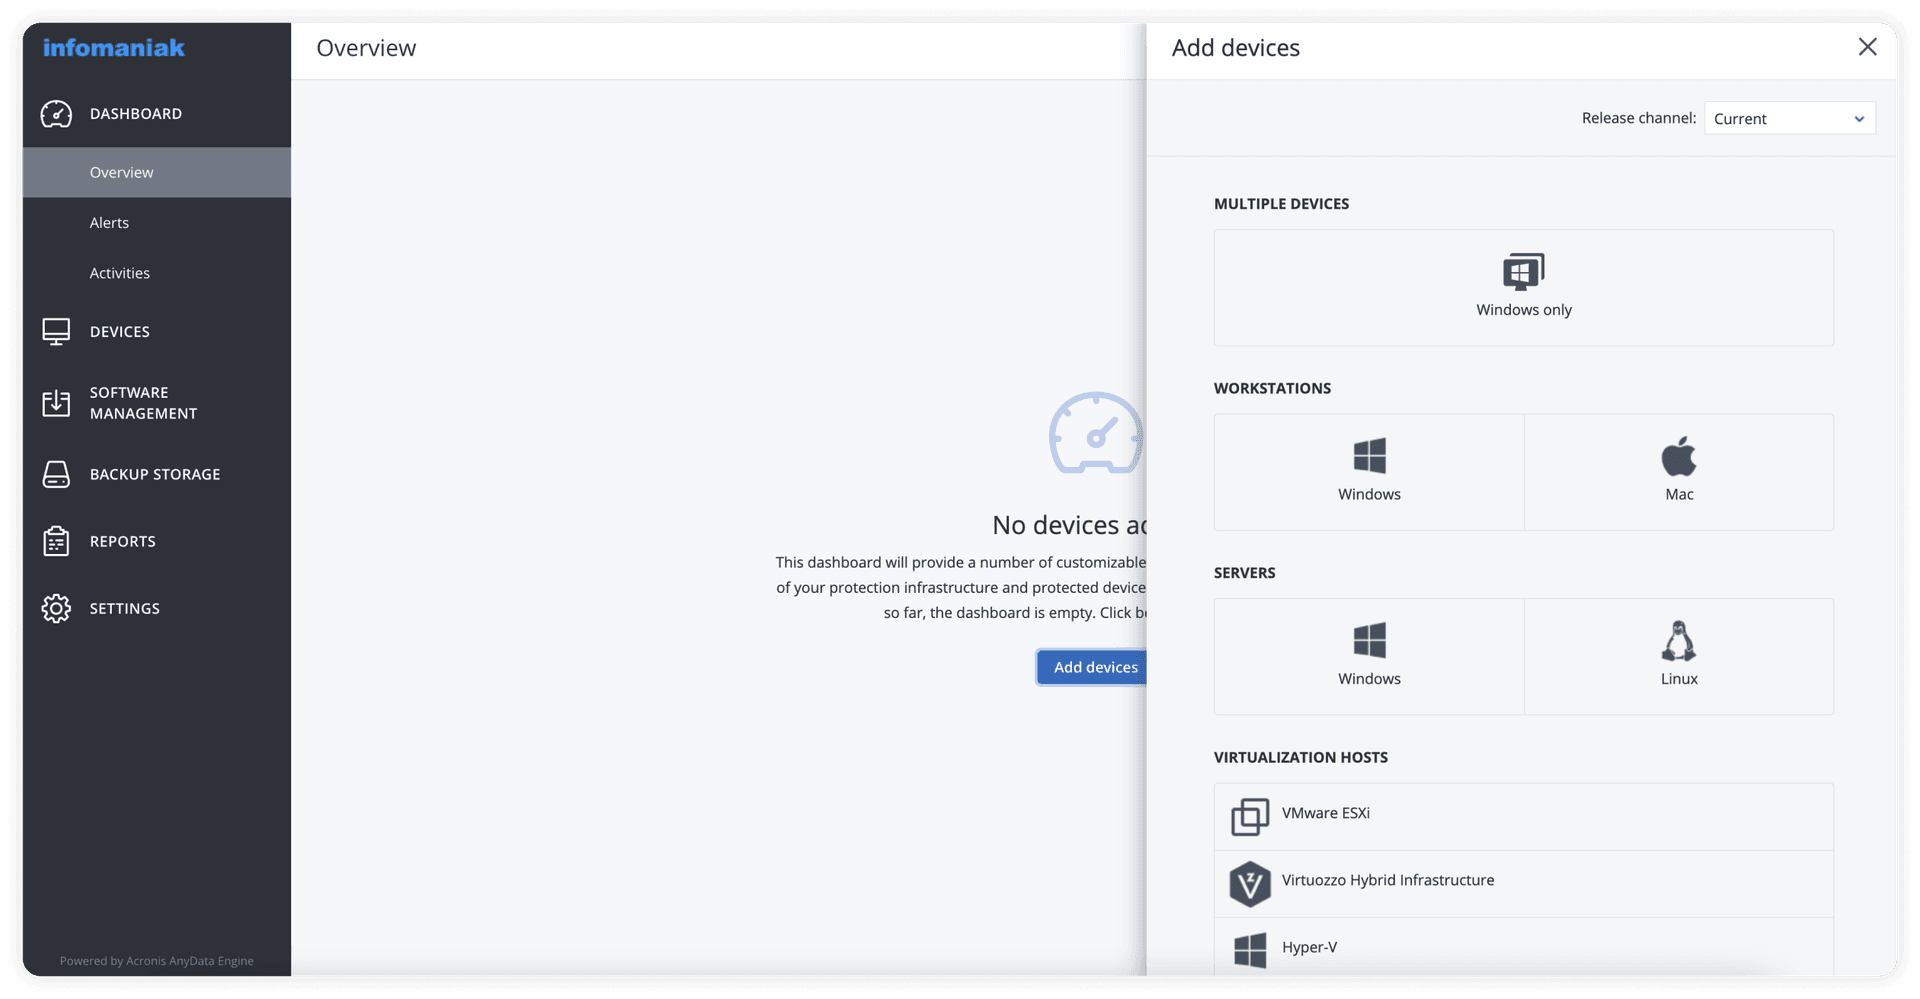Click the Release channel label

pos(1638,118)
